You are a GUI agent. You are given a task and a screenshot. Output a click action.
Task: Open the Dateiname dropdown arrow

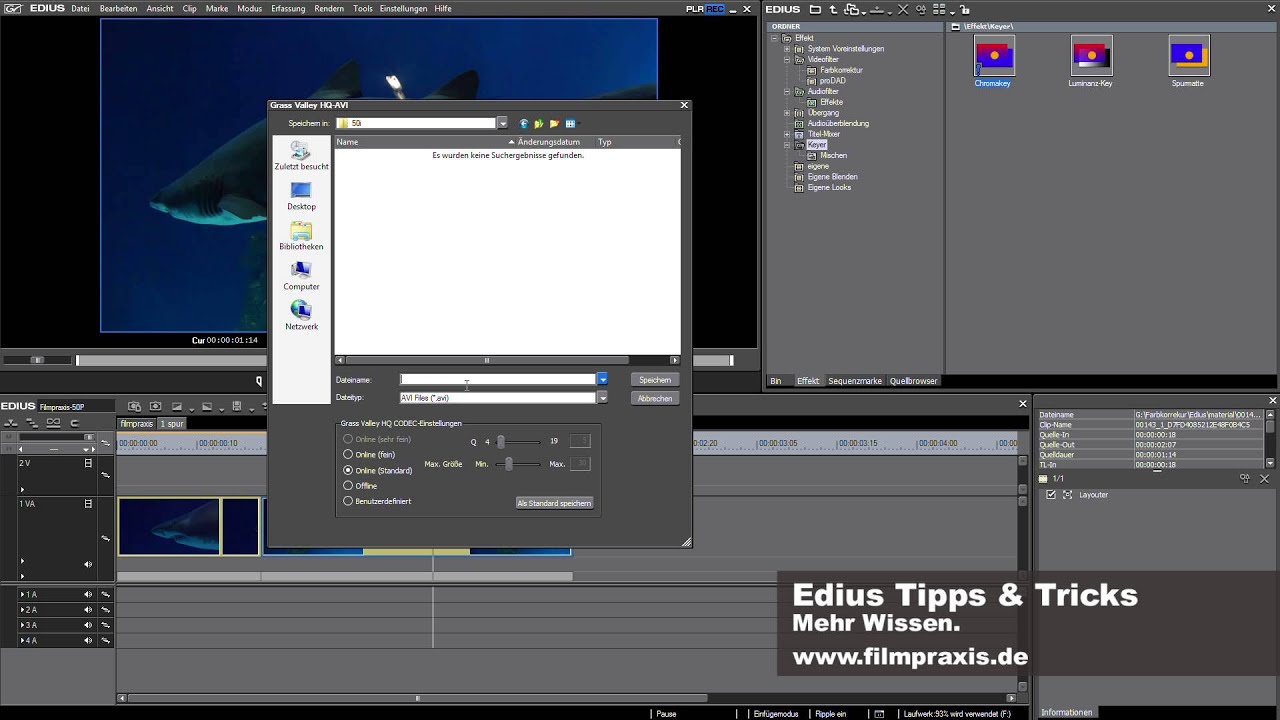pos(602,380)
